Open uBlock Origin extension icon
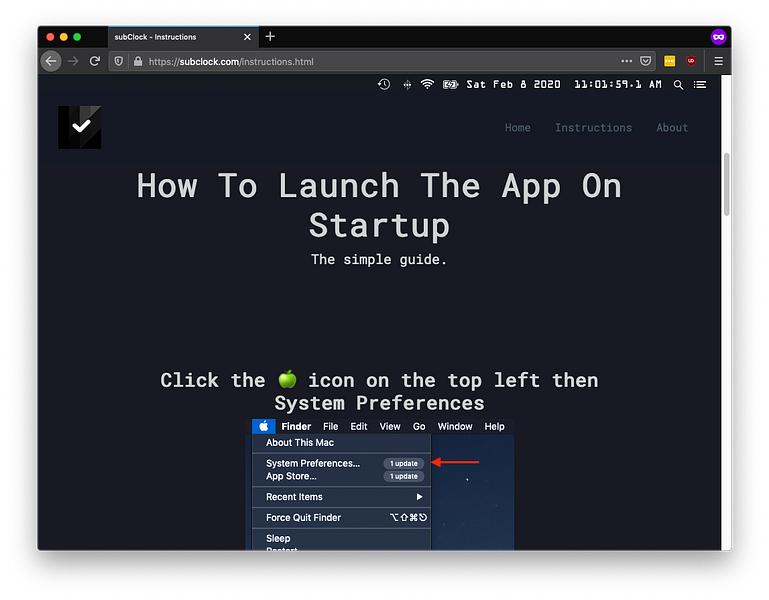 (691, 61)
